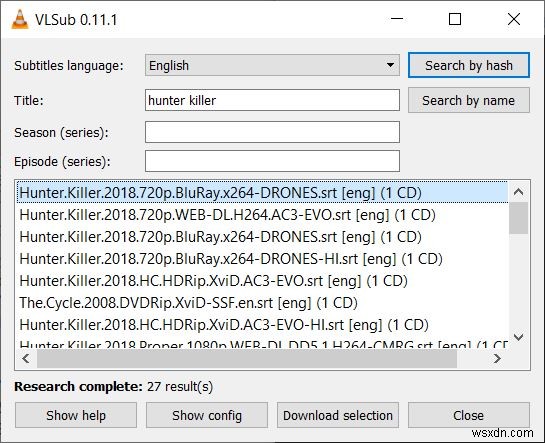
Task: Select the HC.HDRip.XviD.AC3-EVO.srt result
Action: click(x=263, y=281)
